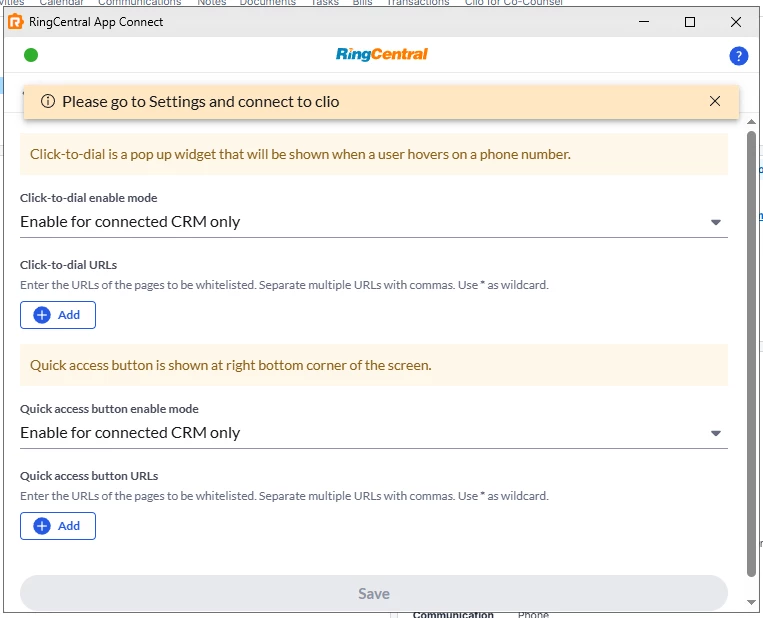Open Calendar tab in Clio window behind

point(61,3)
